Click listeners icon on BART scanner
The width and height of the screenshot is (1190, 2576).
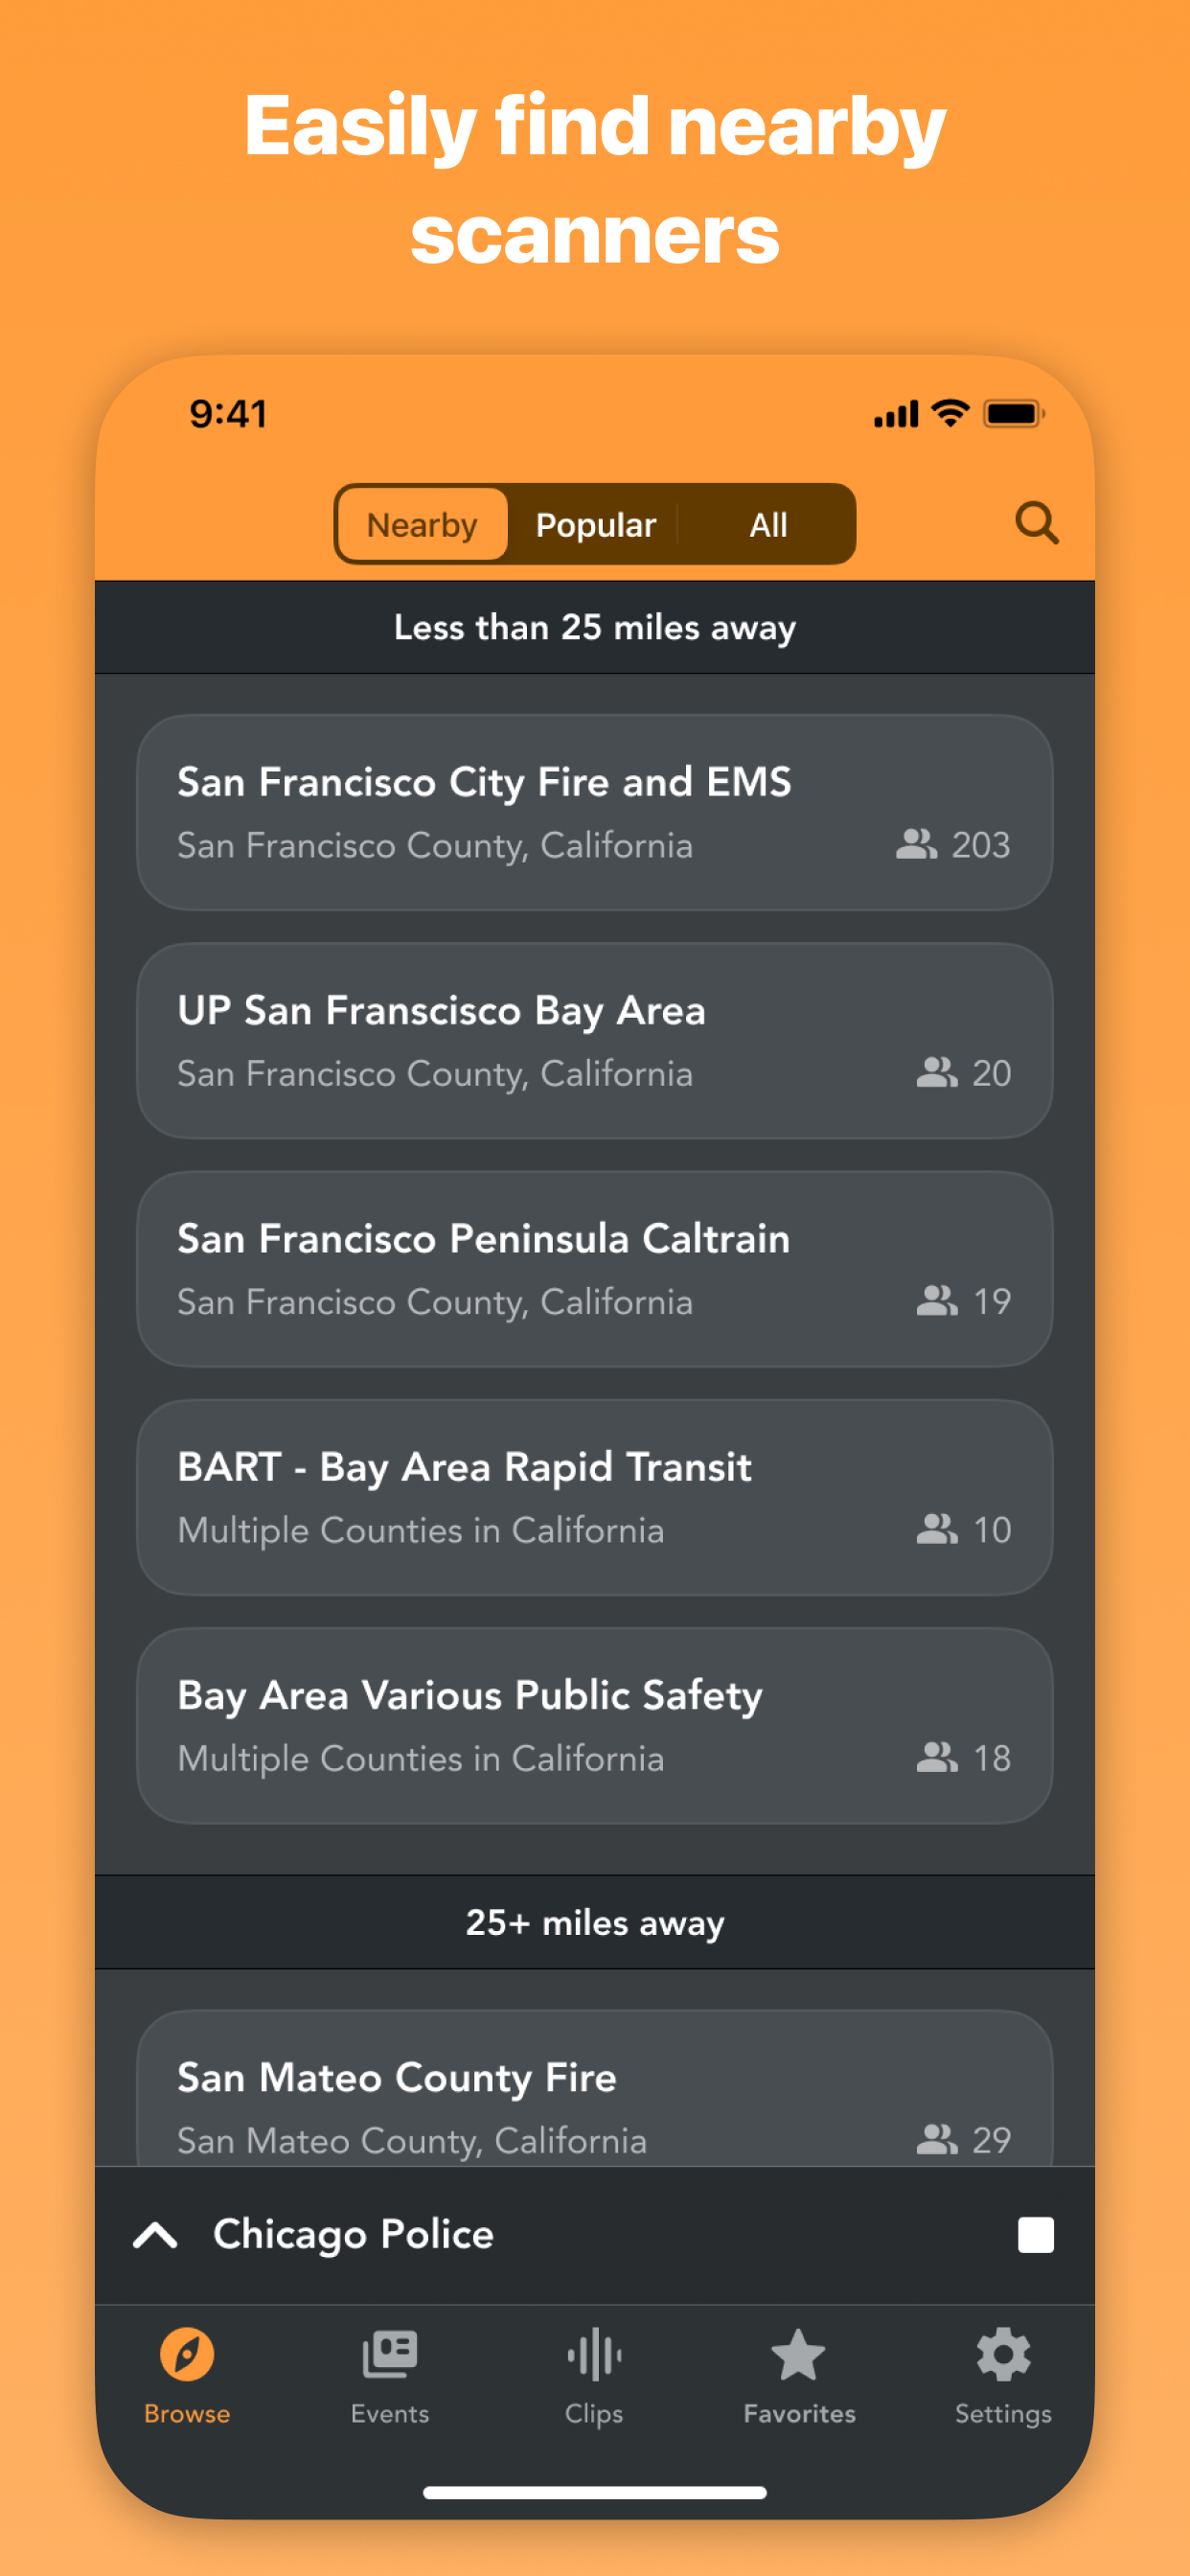coord(936,1529)
